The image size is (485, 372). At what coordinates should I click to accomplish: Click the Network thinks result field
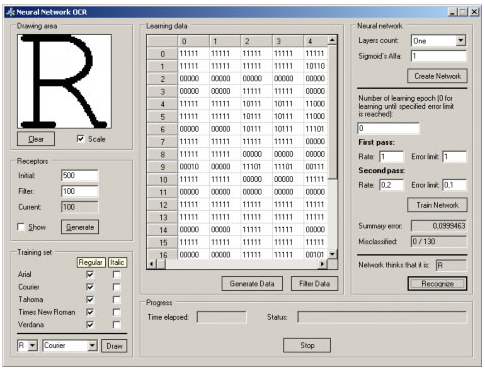coord(451,265)
